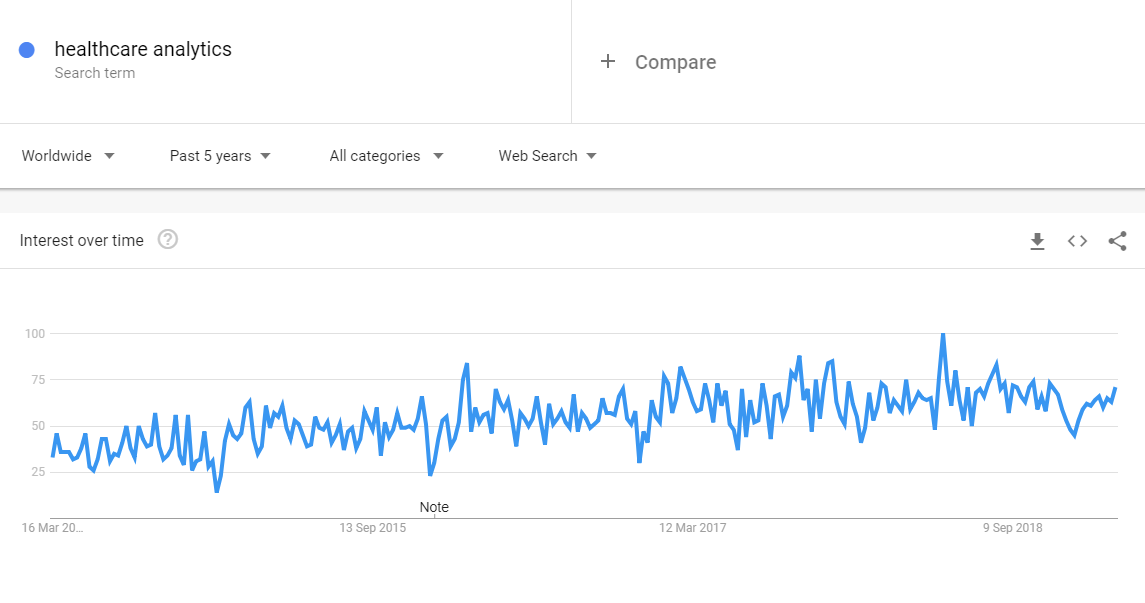The width and height of the screenshot is (1145, 603).
Task: Download the Interest over time data
Action: click(1037, 241)
